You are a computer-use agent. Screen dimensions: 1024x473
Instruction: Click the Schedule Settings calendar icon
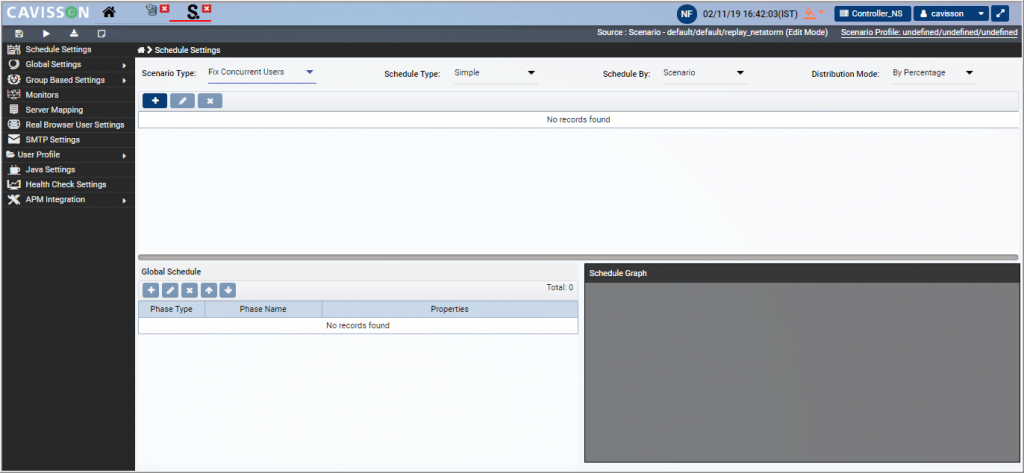[x=13, y=50]
